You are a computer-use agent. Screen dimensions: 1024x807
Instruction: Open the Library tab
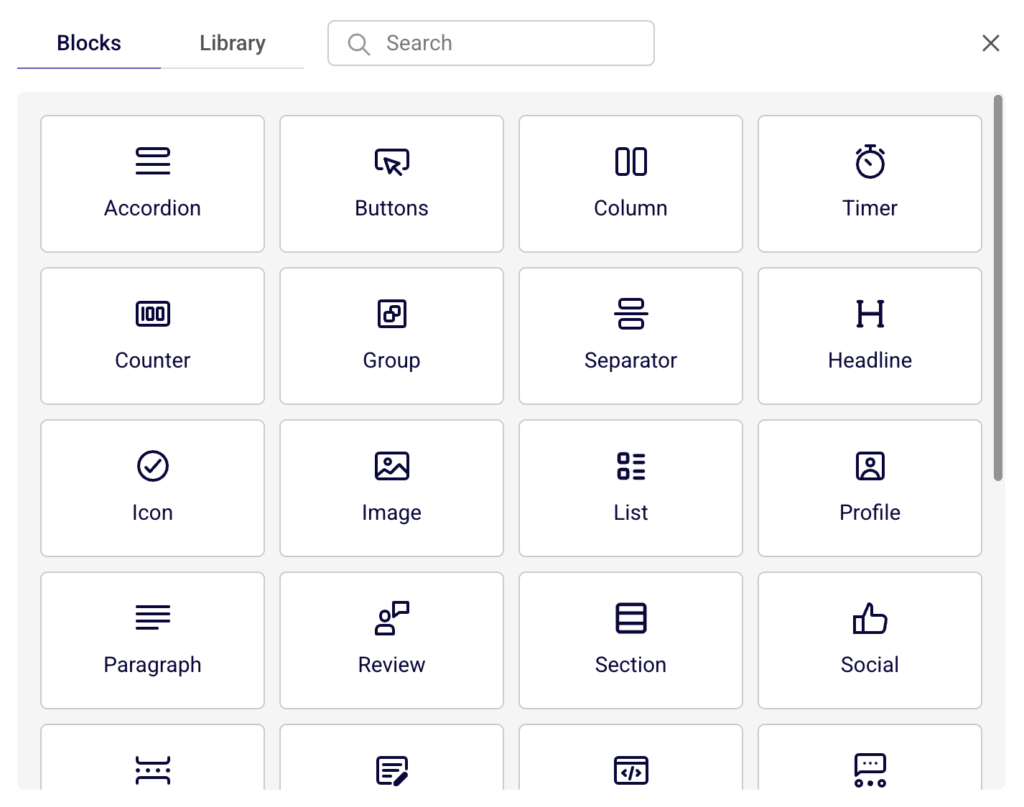point(232,43)
